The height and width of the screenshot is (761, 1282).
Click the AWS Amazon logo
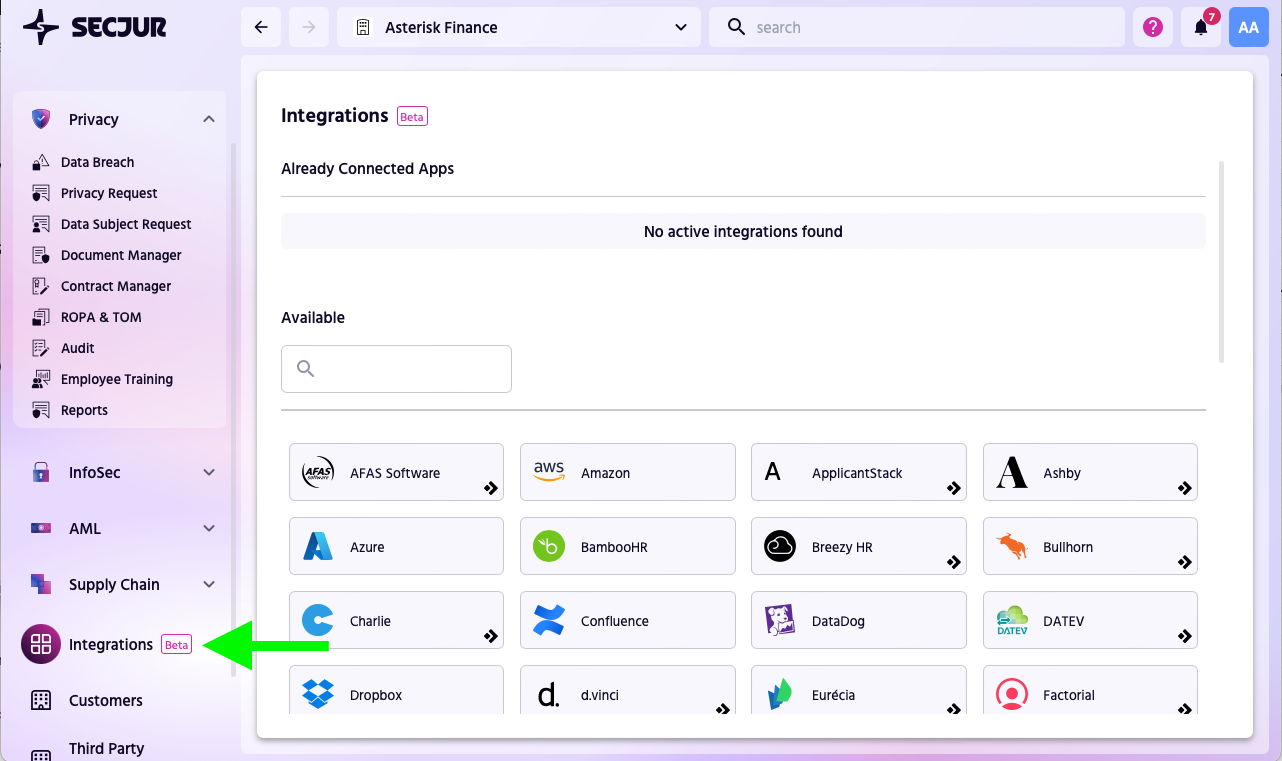[x=549, y=472]
